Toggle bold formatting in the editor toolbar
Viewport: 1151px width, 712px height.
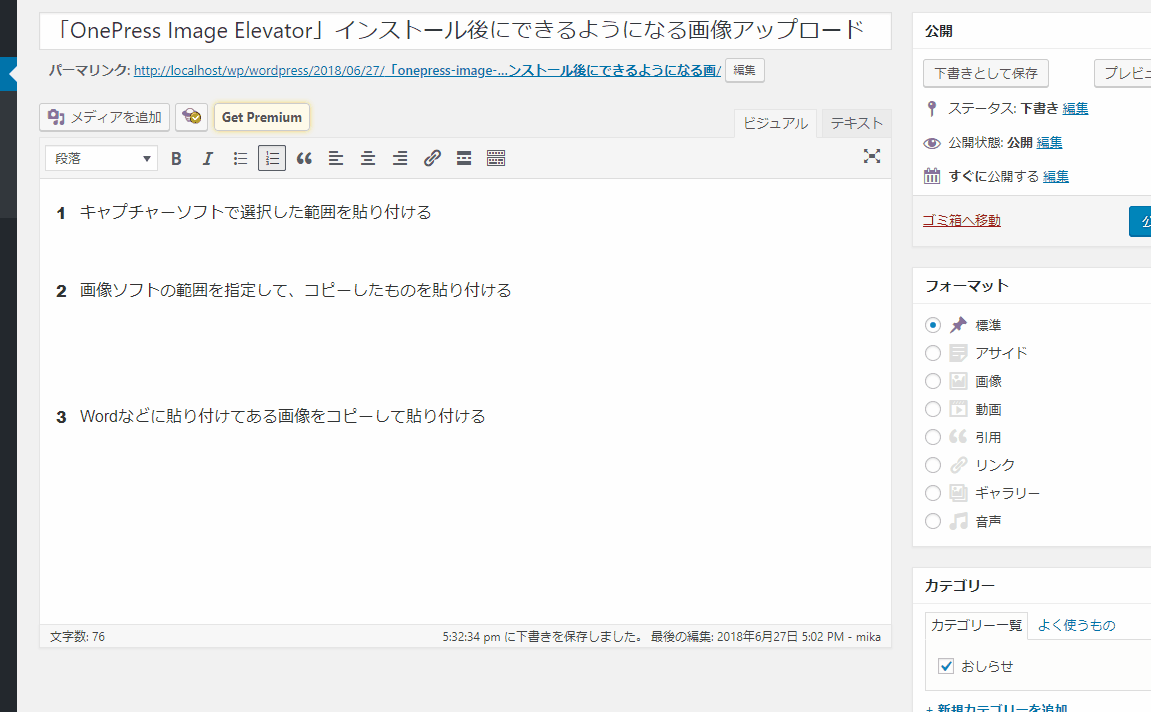coord(176,158)
